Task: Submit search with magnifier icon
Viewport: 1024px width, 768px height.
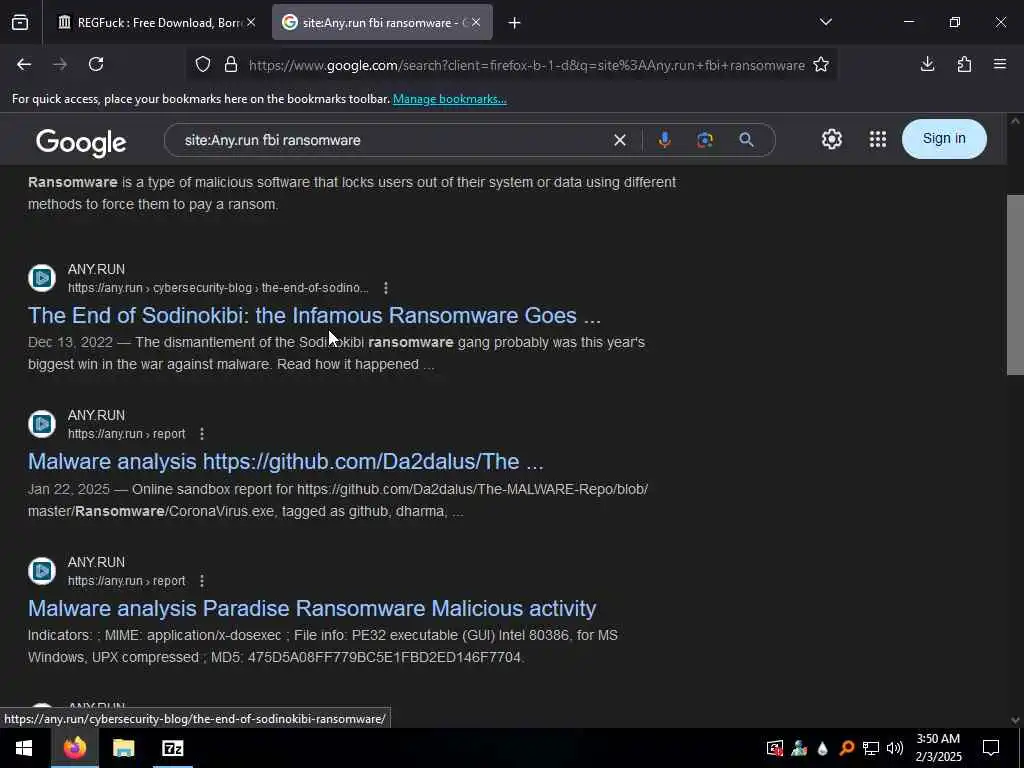Action: [746, 140]
